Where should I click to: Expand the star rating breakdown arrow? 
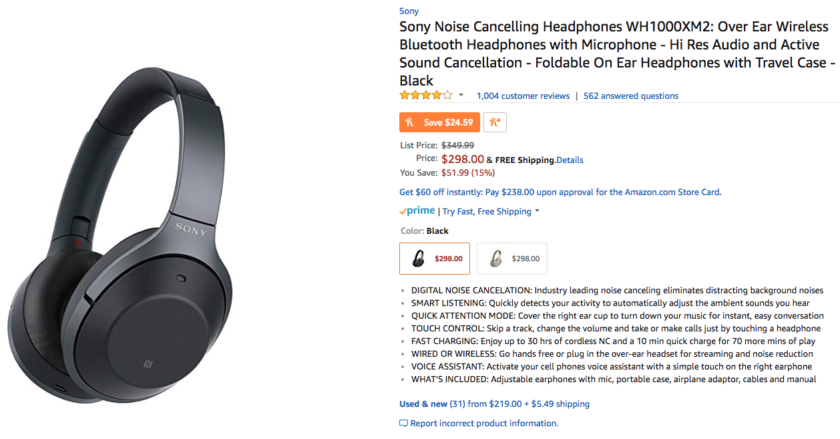coord(461,96)
